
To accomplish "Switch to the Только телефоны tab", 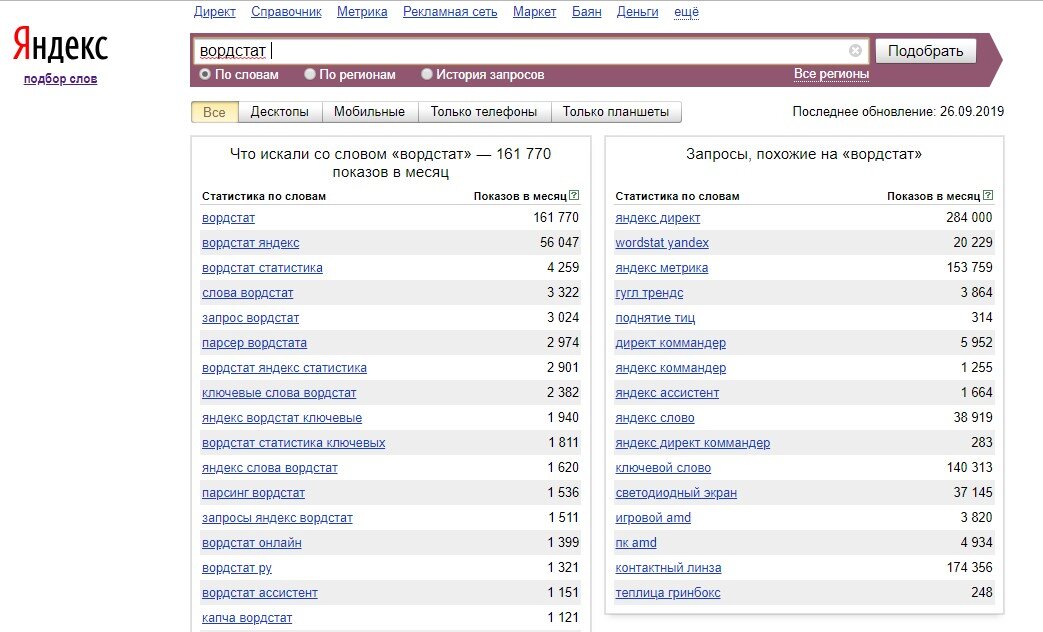I will point(484,112).
